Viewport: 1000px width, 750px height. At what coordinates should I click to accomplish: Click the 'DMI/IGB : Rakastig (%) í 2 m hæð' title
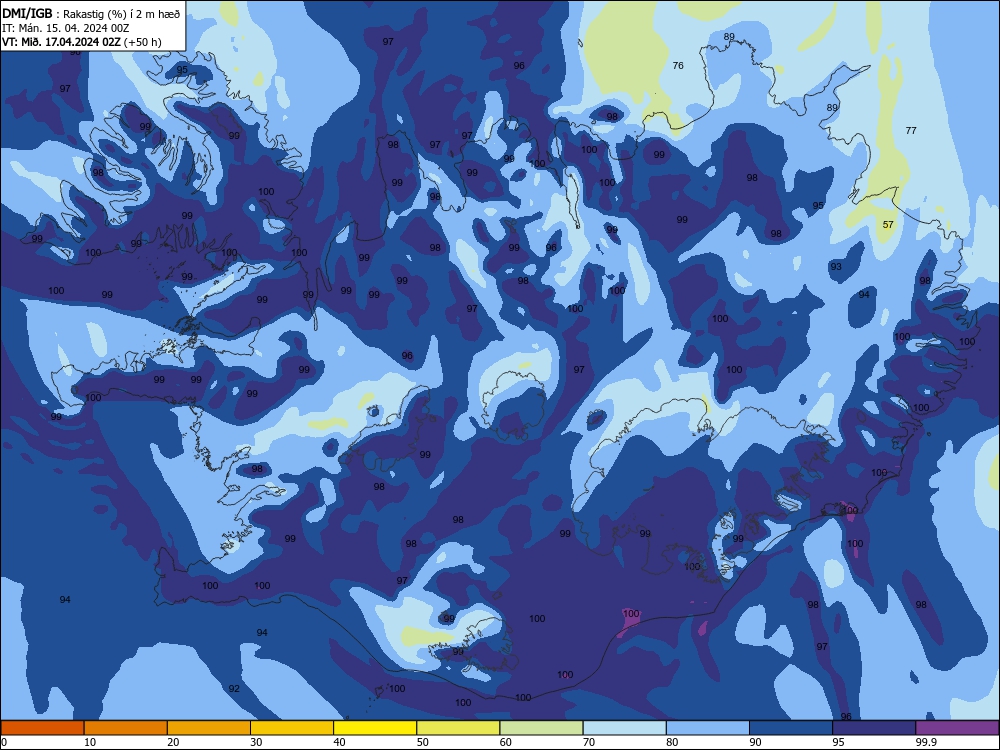tap(91, 14)
